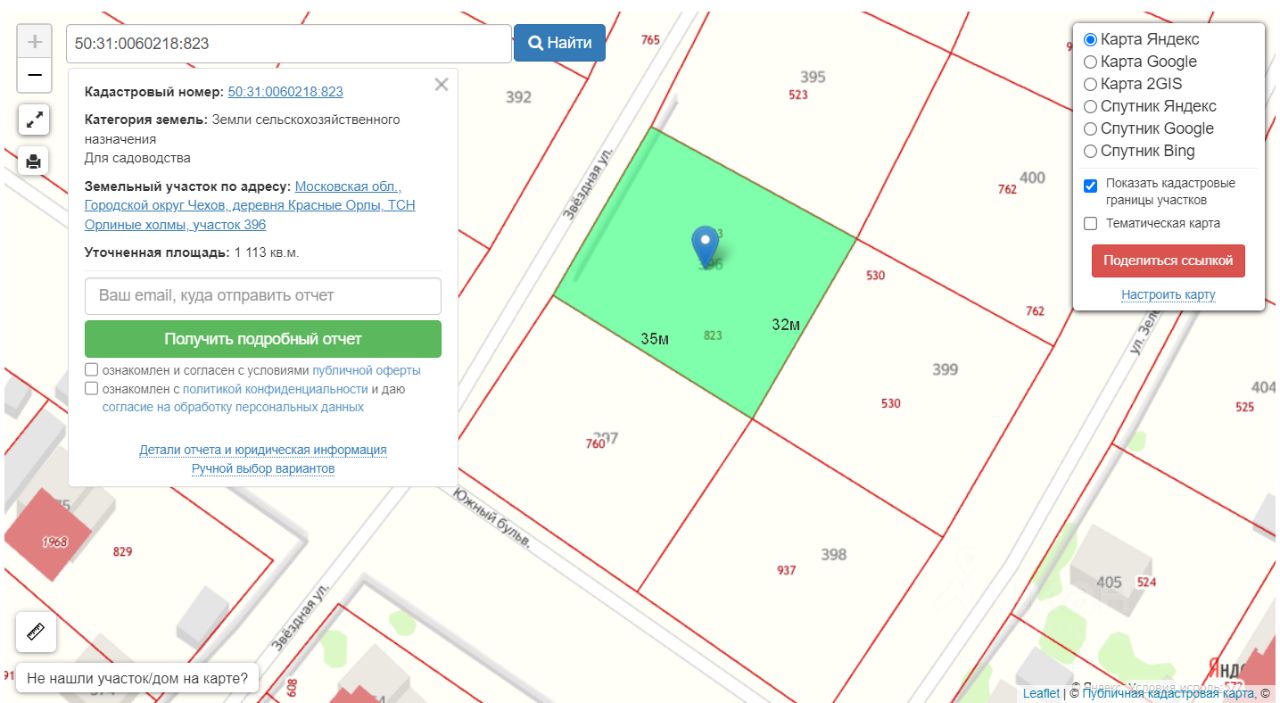This screenshot has height=703, width=1280.
Task: Select Спутник Яндекс radio option
Action: (1090, 106)
